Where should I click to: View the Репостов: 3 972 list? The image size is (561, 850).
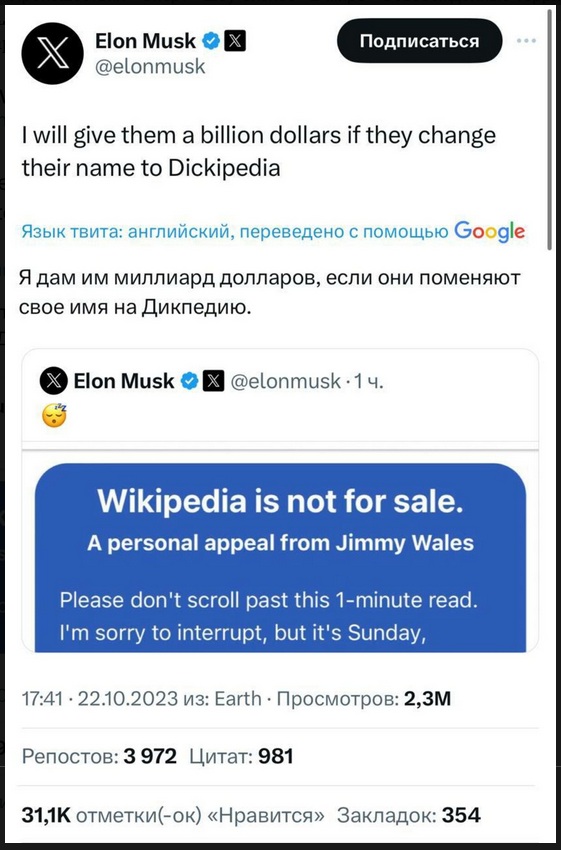[99, 756]
